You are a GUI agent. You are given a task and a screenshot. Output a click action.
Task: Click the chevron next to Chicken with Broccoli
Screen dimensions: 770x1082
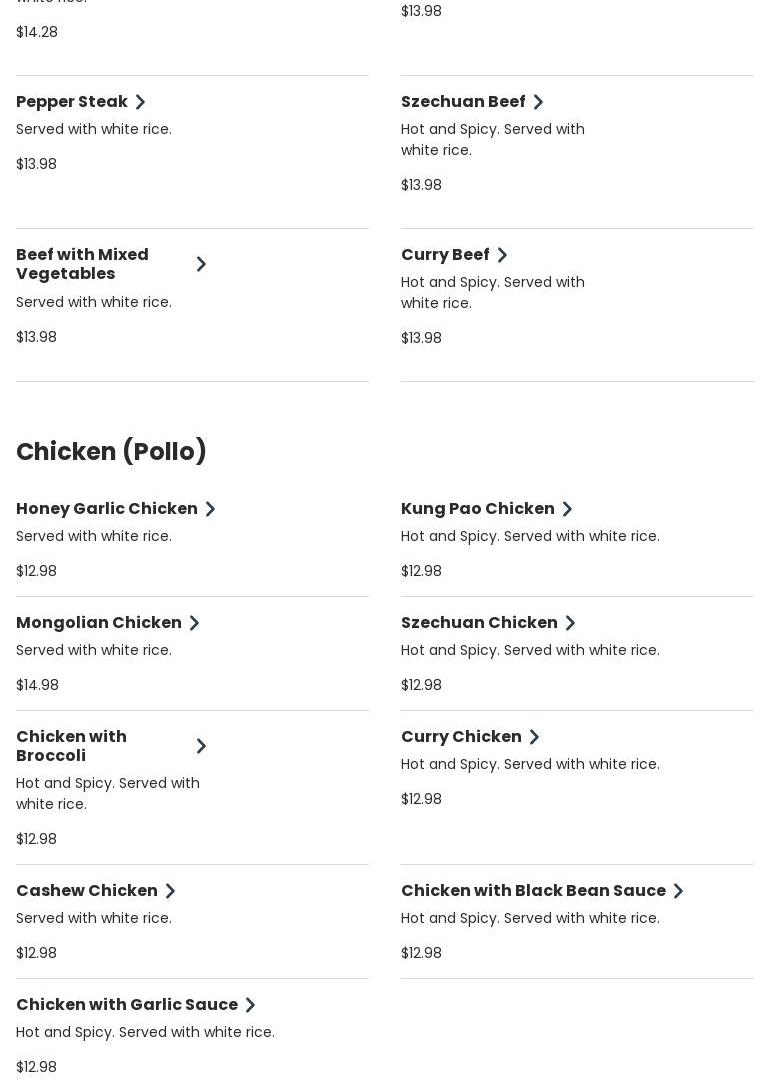(201, 746)
